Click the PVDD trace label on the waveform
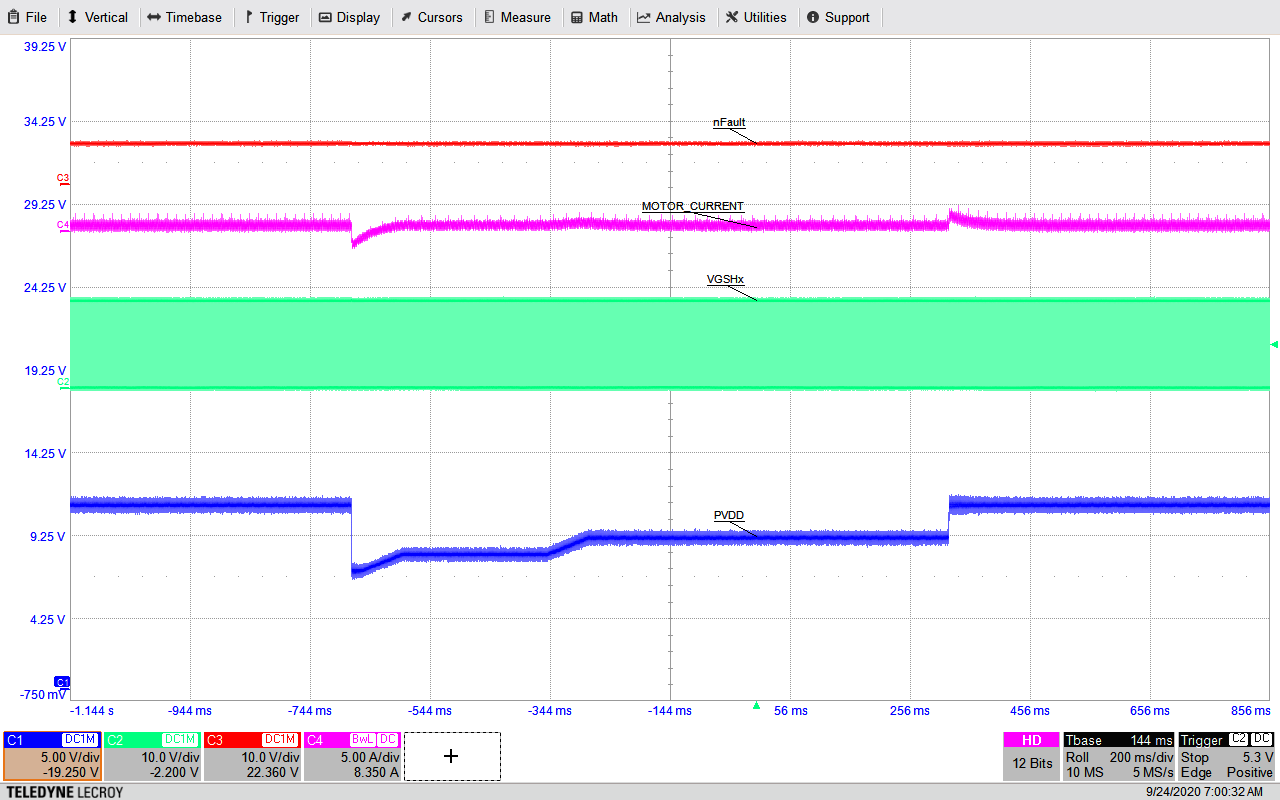Screen dimensions: 1280x800 click(x=728, y=516)
